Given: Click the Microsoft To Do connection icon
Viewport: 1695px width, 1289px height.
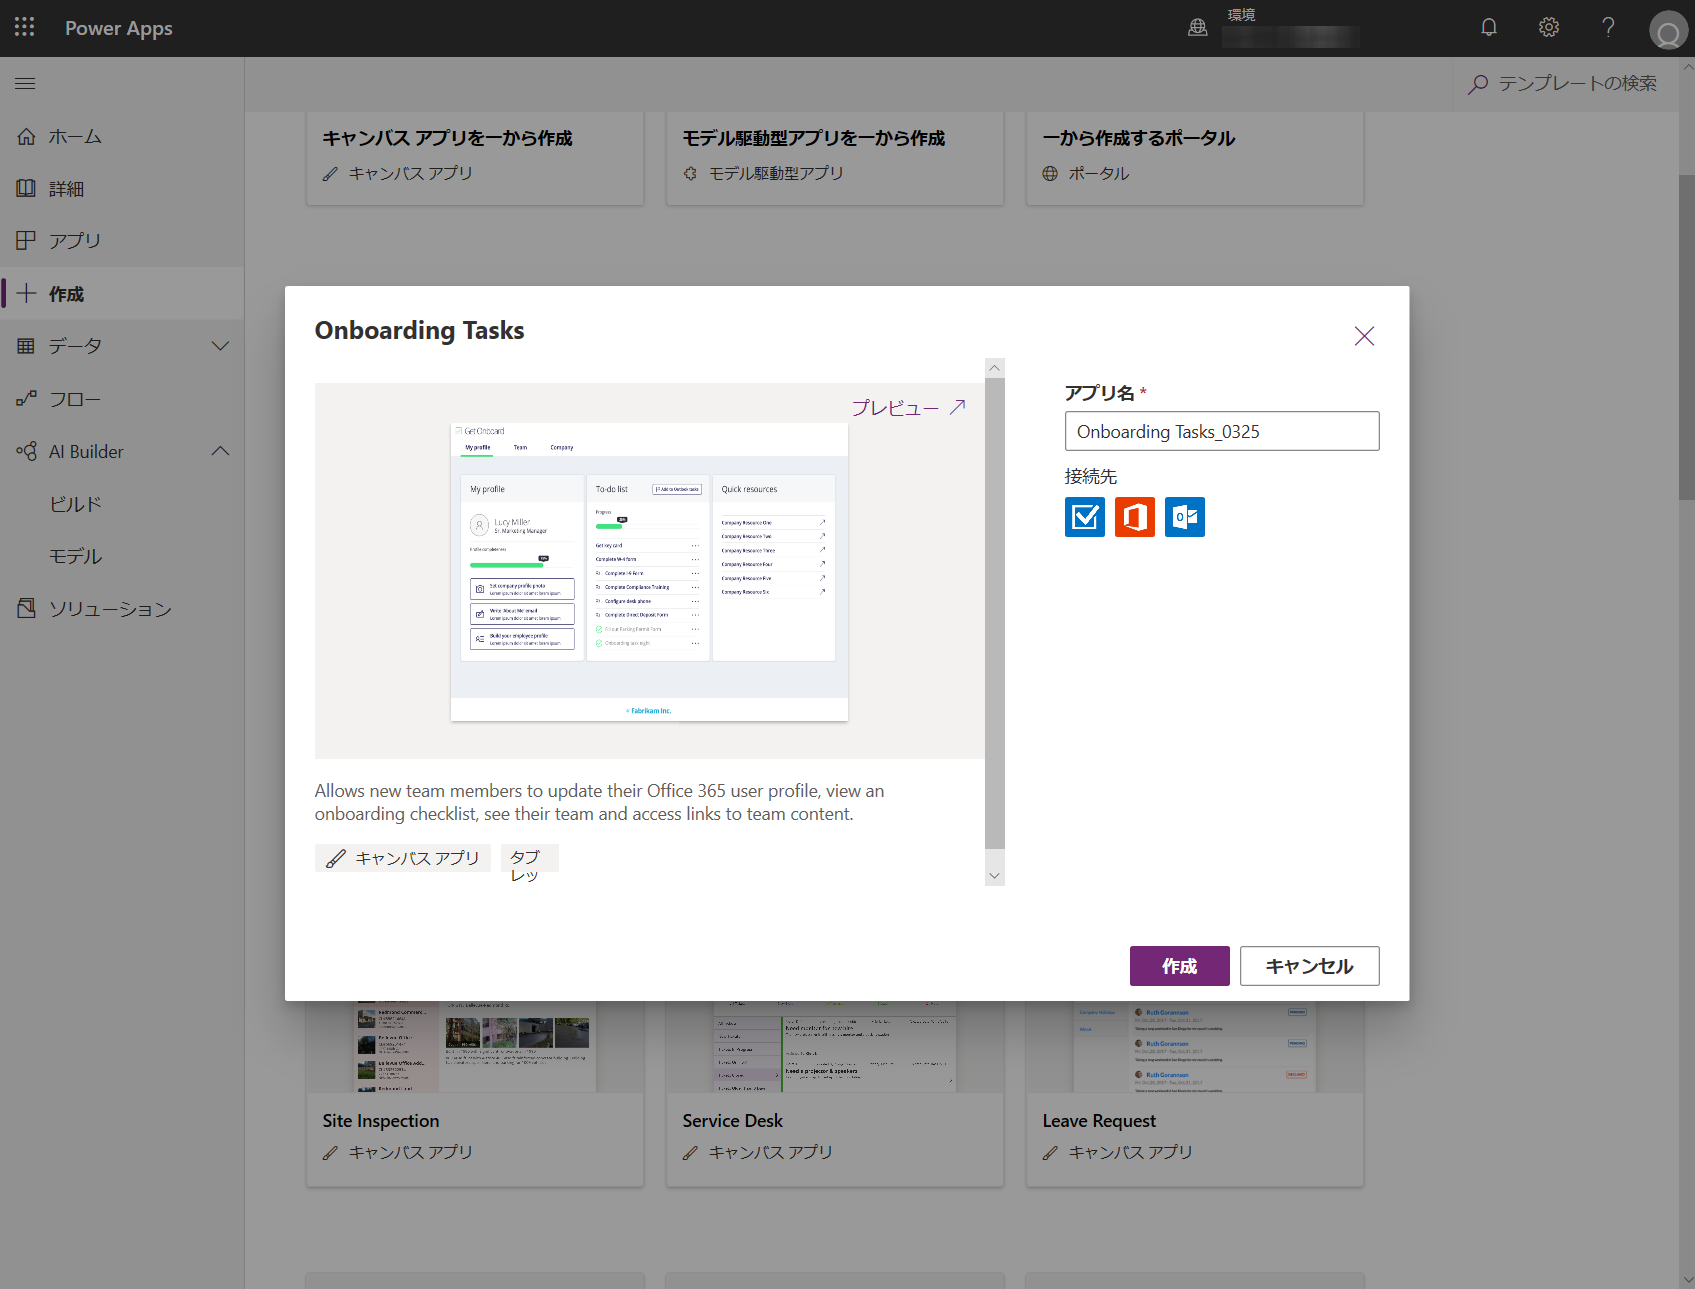Looking at the screenshot, I should 1085,517.
